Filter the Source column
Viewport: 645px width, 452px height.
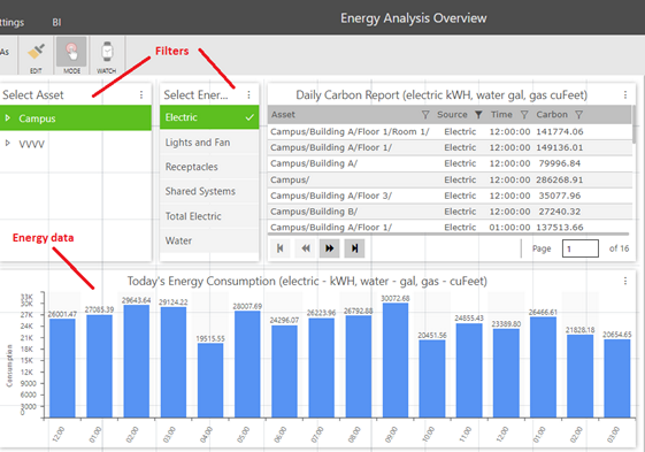pyautogui.click(x=478, y=115)
